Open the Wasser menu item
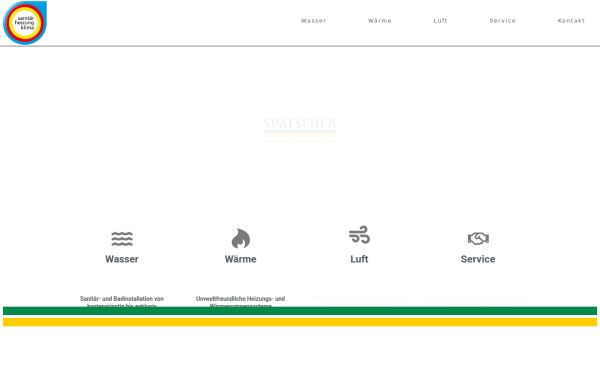Screen dimensions: 600x375 pos(313,21)
